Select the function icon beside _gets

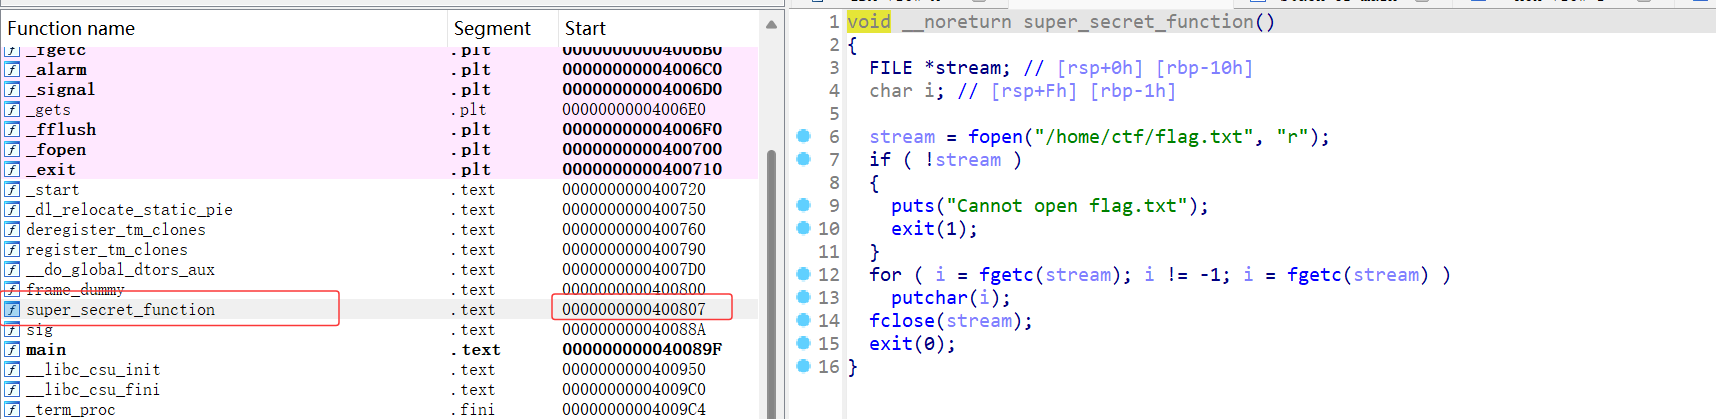point(12,110)
